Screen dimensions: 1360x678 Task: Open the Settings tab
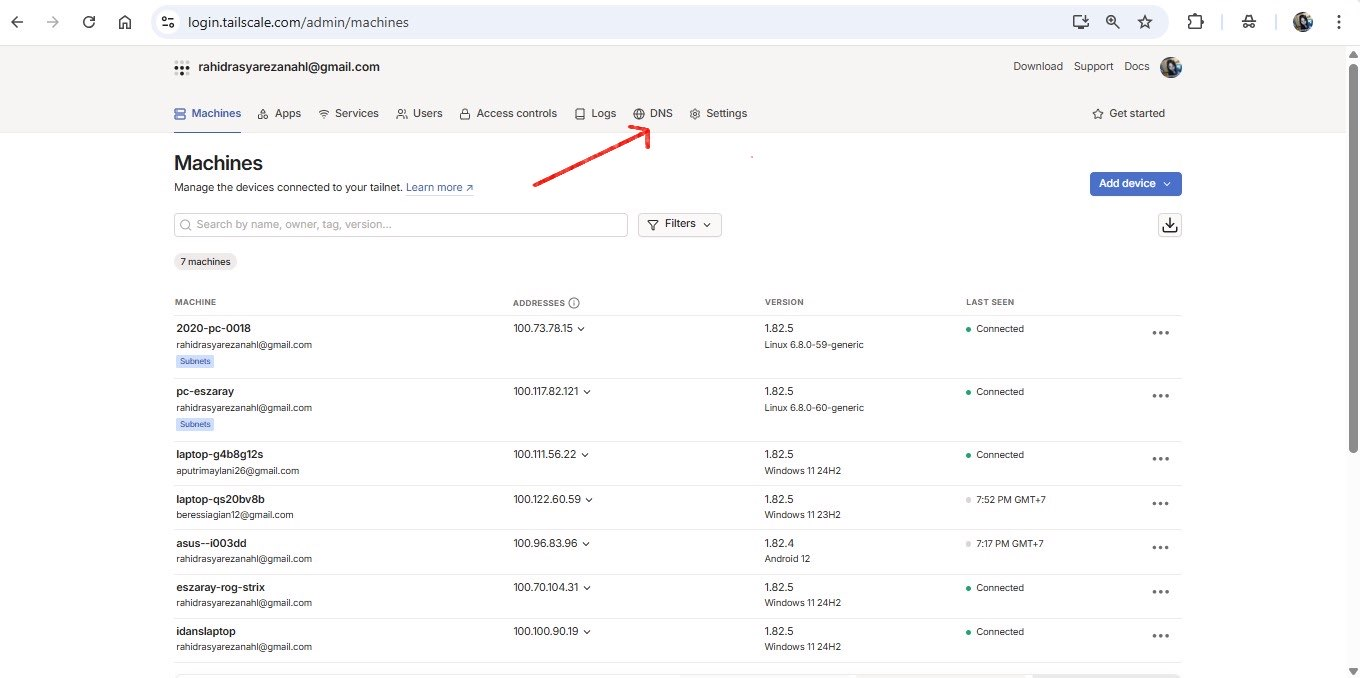point(718,114)
